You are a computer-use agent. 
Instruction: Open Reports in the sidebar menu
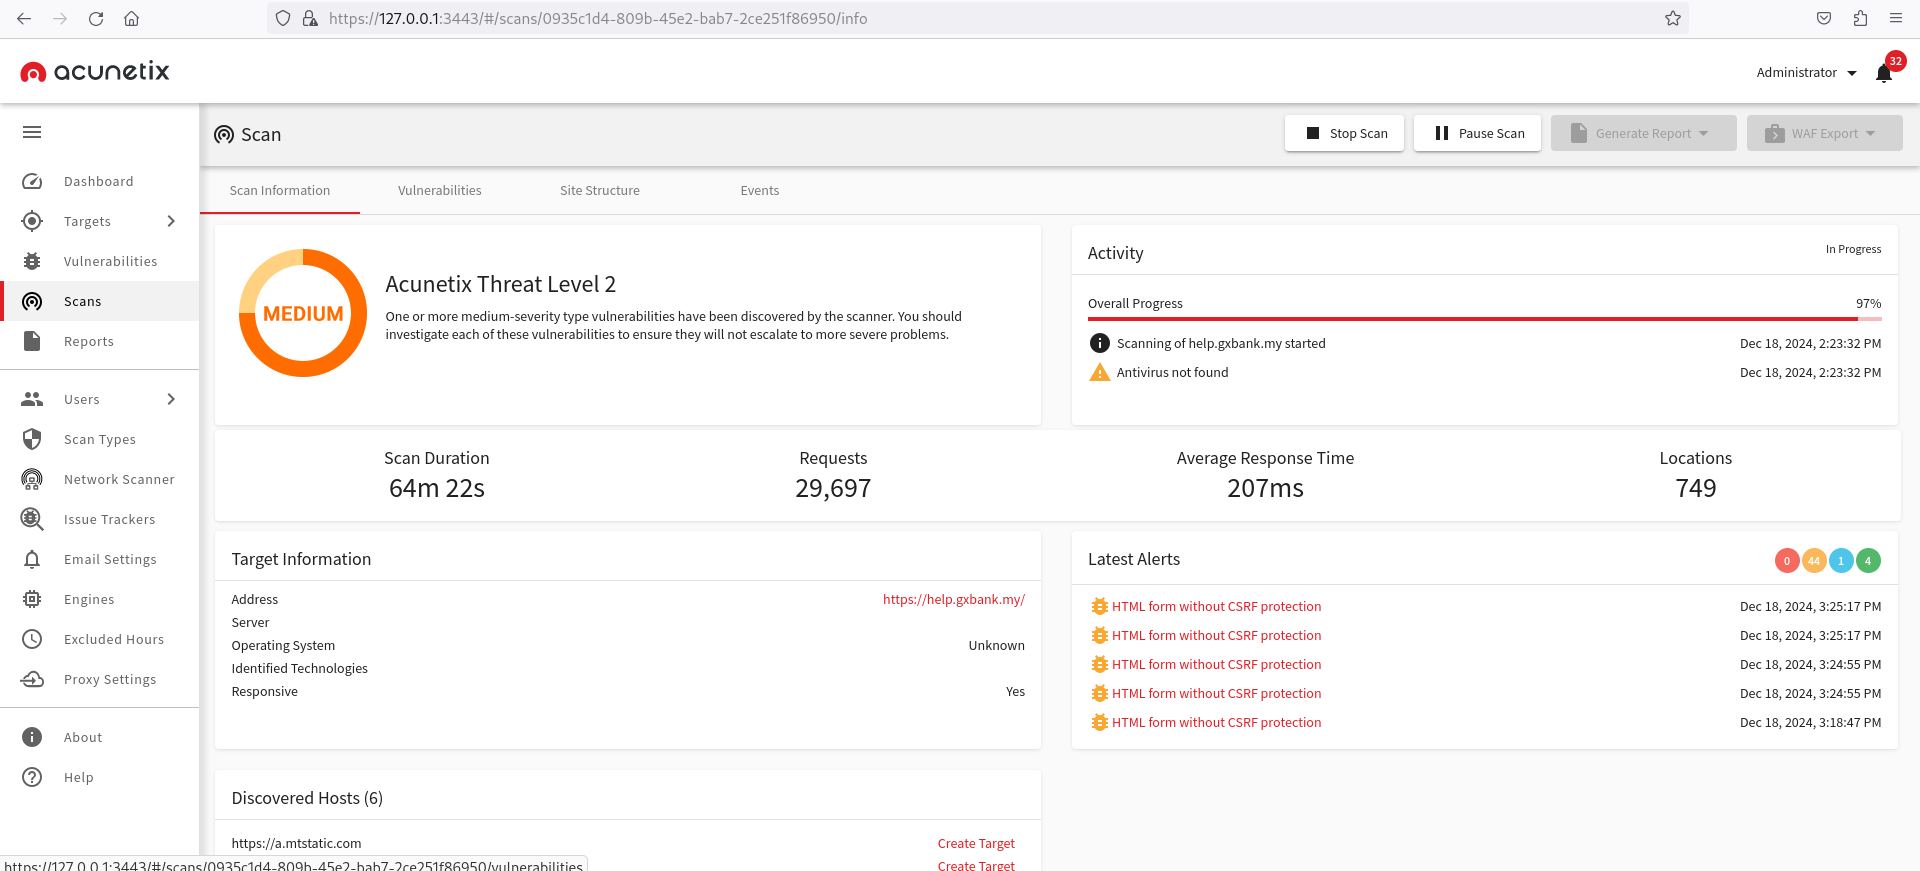[x=100, y=341]
